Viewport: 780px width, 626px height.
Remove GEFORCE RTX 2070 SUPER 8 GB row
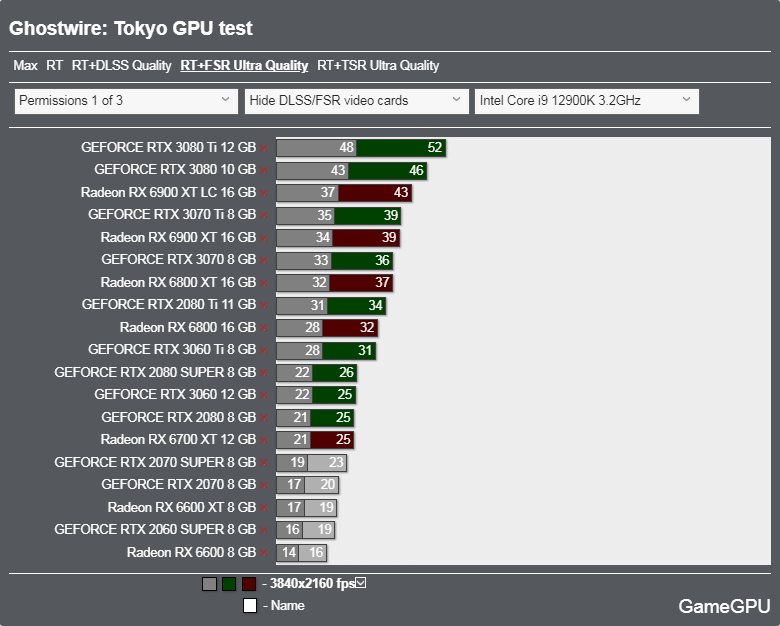pos(264,463)
